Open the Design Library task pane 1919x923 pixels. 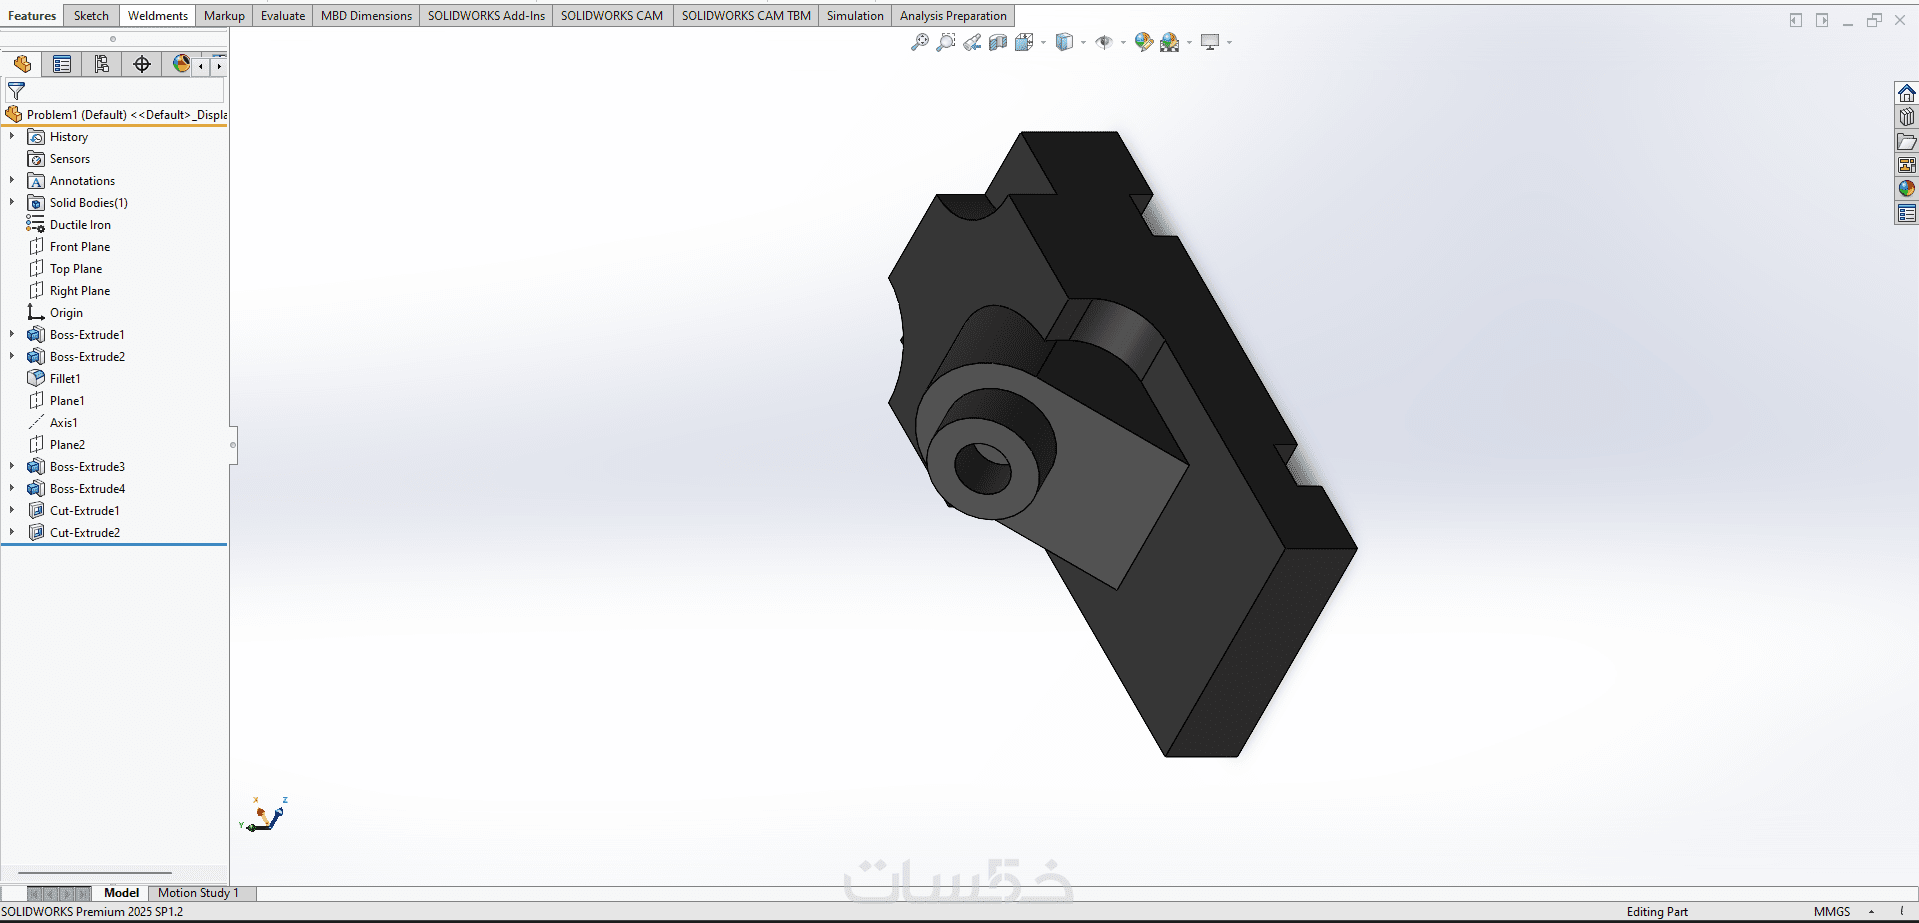click(1907, 117)
